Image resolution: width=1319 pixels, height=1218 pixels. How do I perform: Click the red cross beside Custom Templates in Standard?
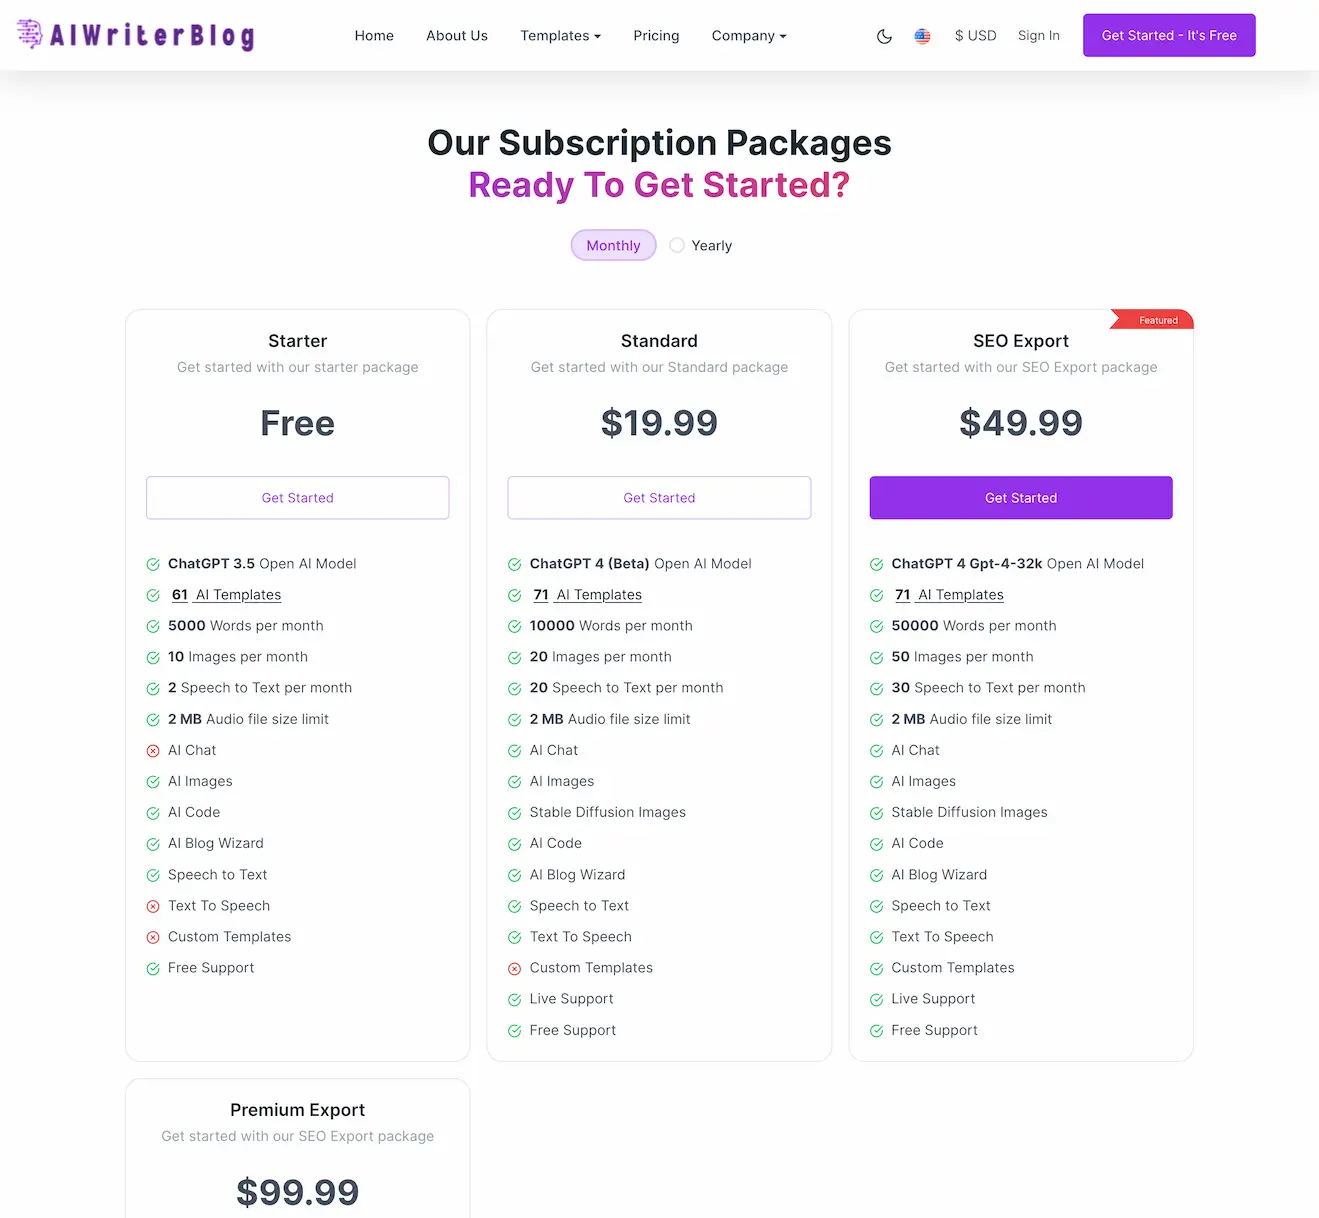click(x=515, y=967)
